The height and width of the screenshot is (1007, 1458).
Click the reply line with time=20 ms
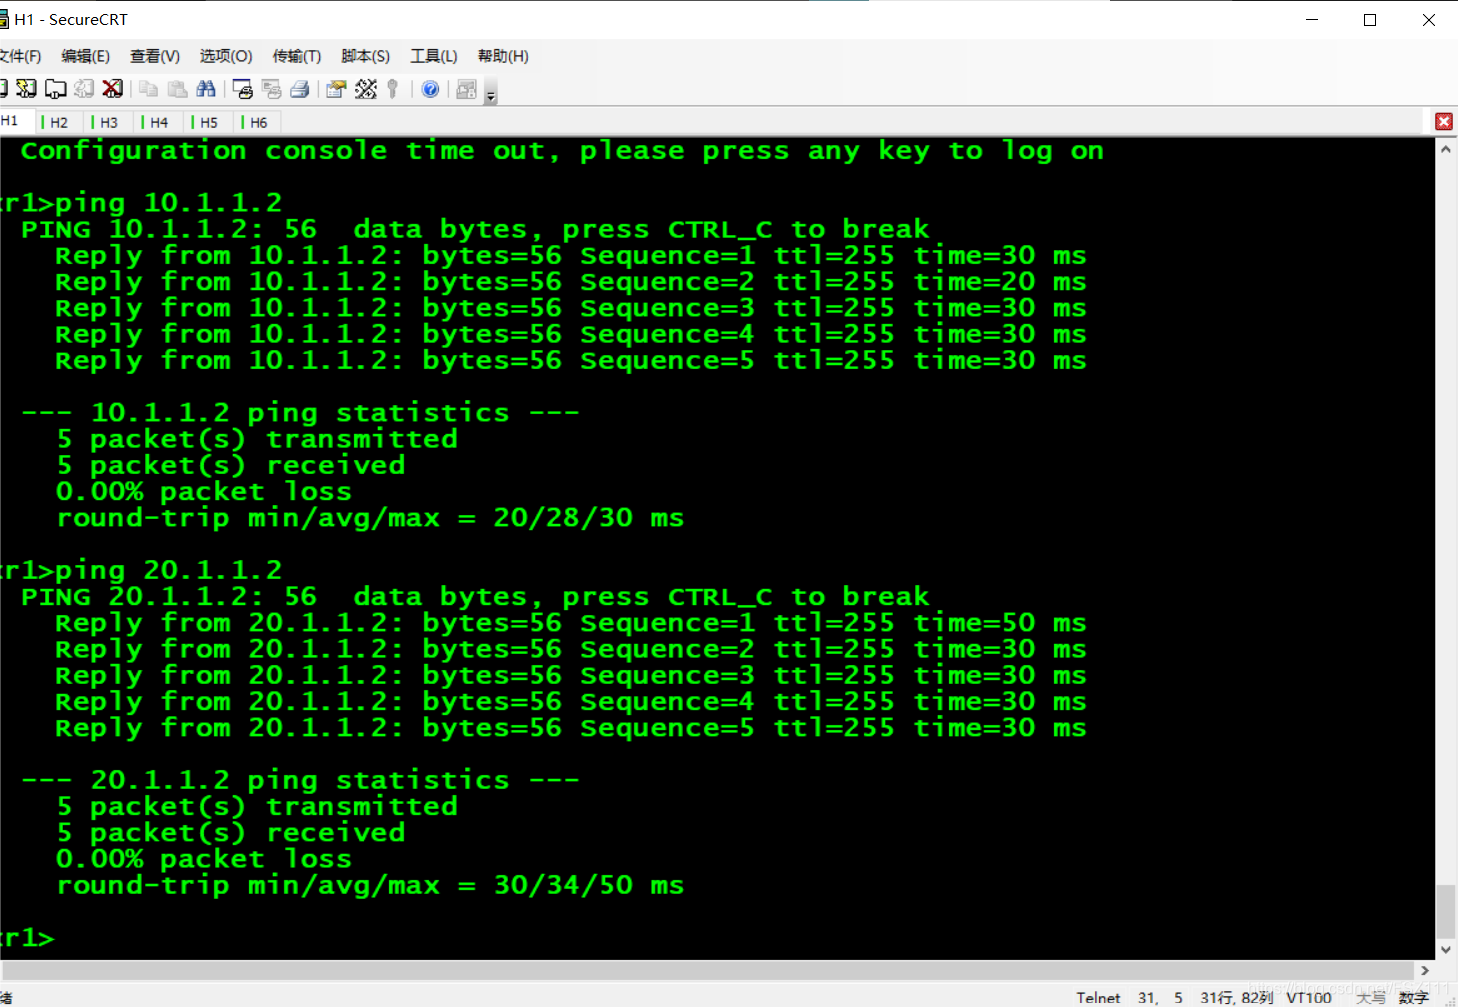point(571,282)
